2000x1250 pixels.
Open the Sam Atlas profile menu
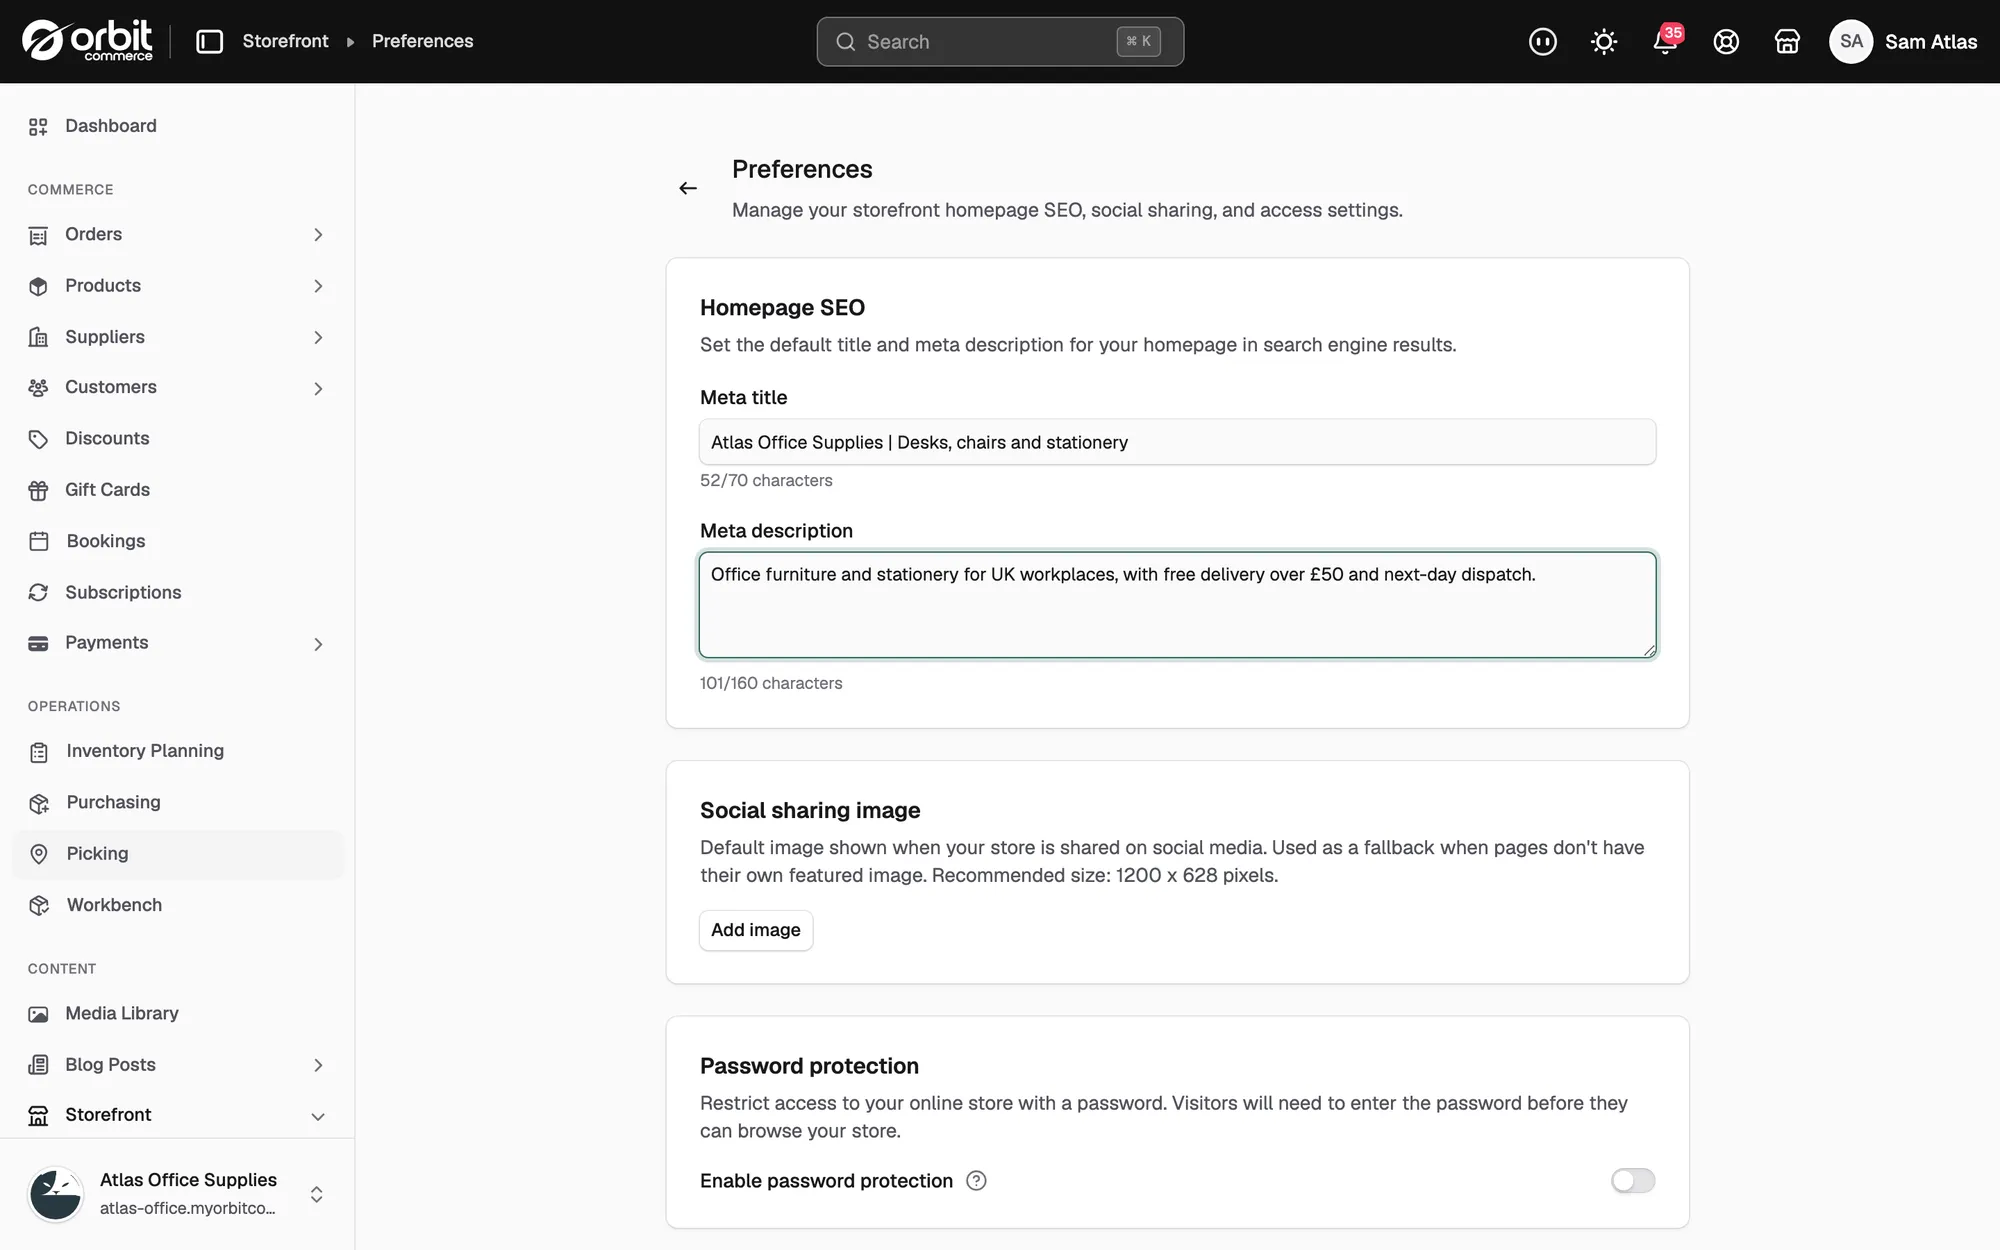[1903, 41]
